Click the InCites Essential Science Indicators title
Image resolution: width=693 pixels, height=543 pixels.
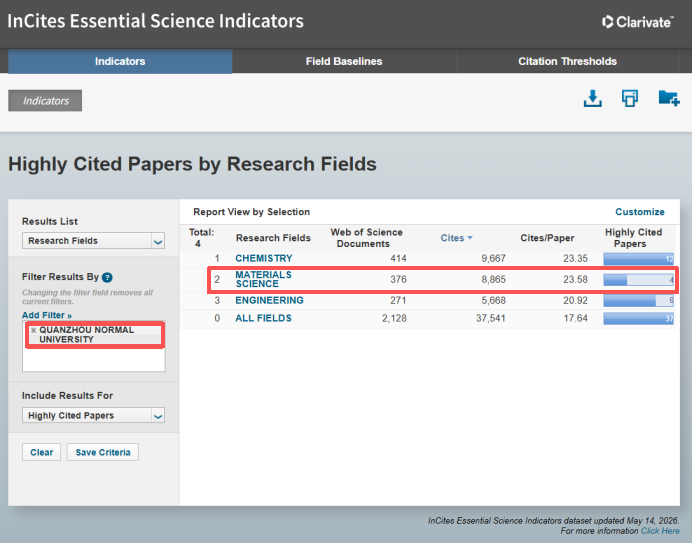click(156, 21)
